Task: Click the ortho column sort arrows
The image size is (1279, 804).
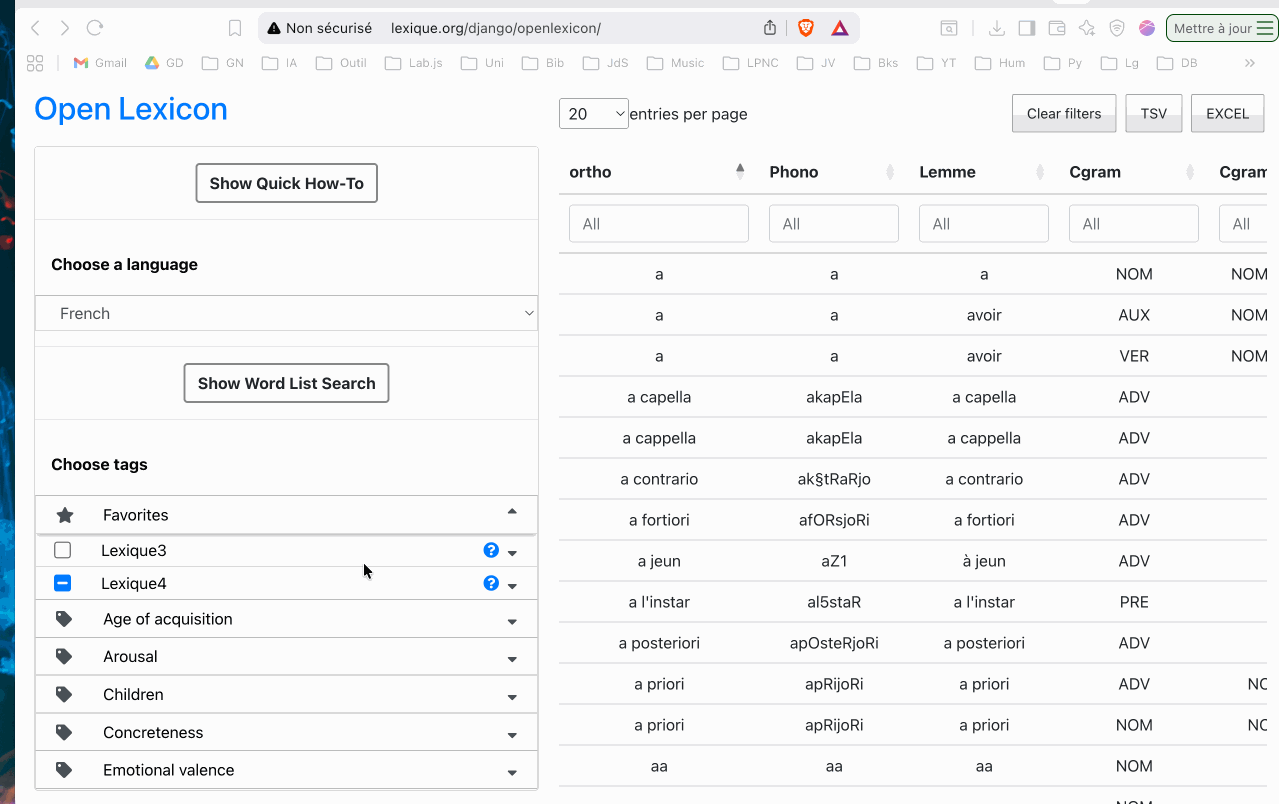Action: coord(740,171)
